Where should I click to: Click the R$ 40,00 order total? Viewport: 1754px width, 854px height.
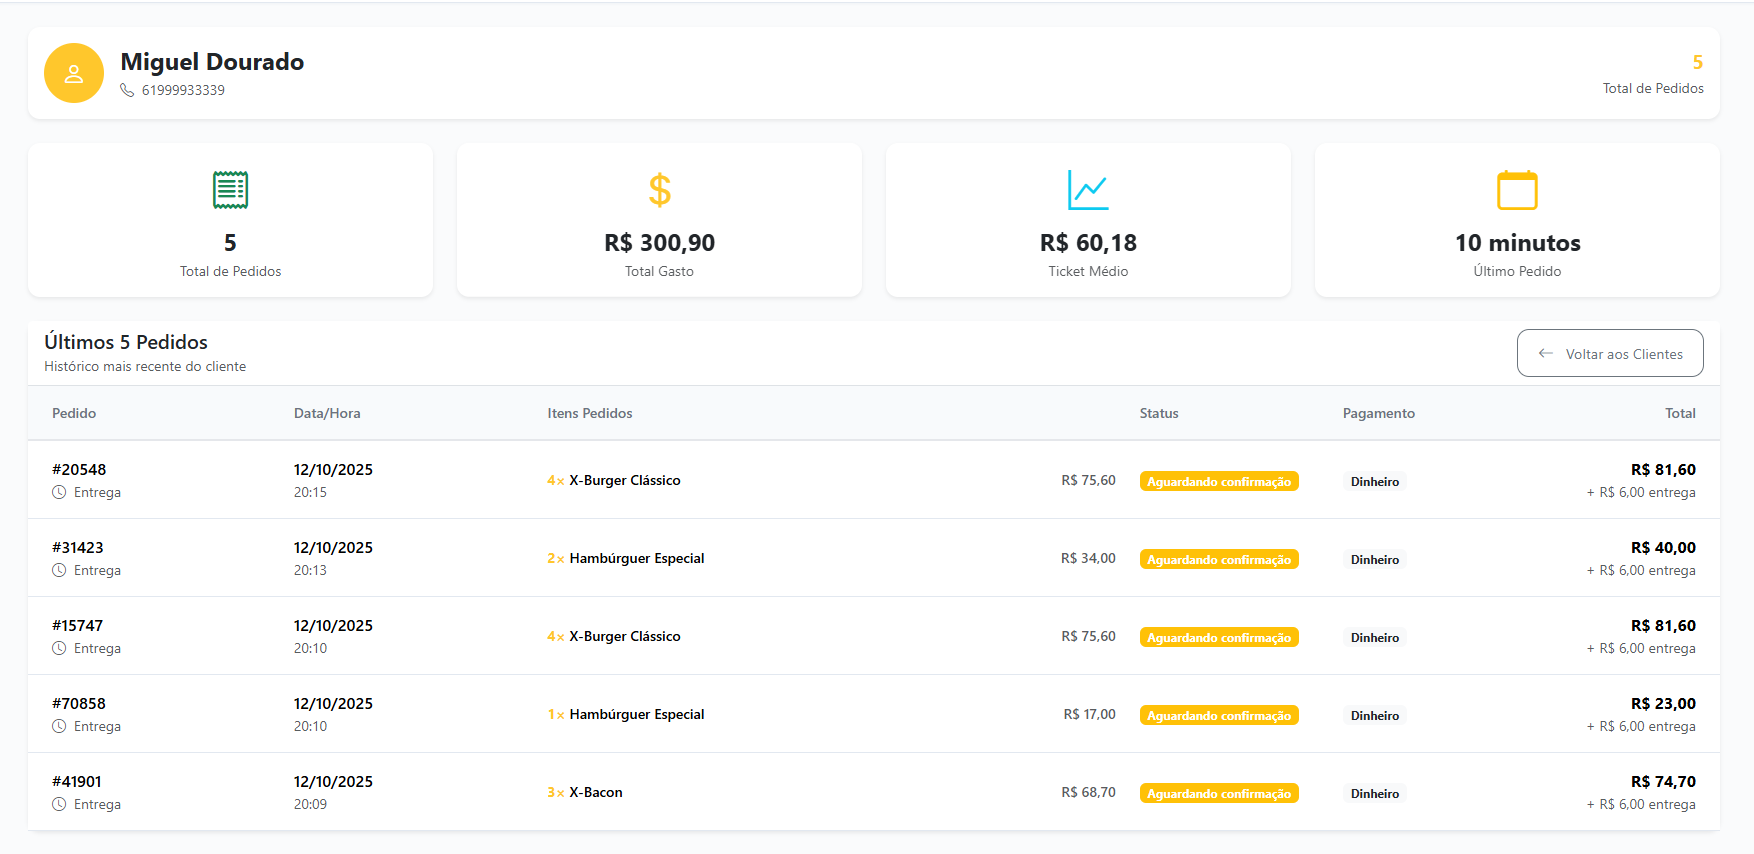1663,547
